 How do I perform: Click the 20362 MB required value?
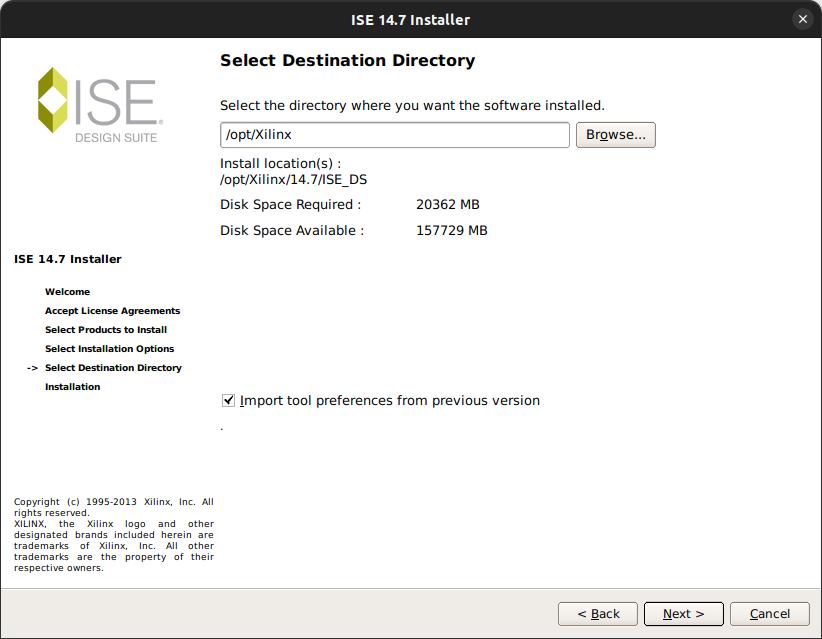(x=448, y=204)
